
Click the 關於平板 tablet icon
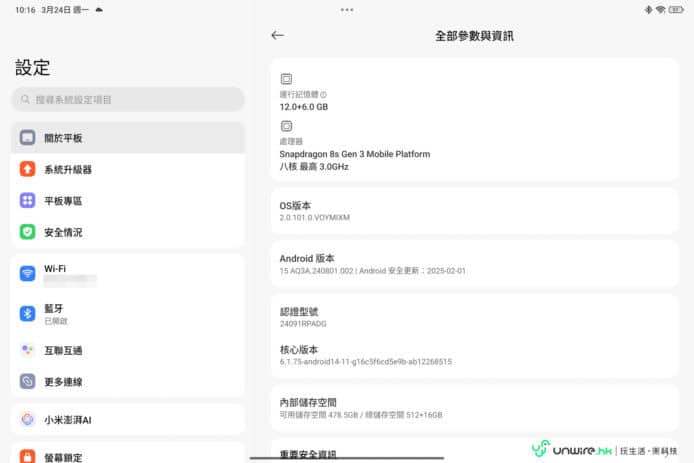coord(28,138)
